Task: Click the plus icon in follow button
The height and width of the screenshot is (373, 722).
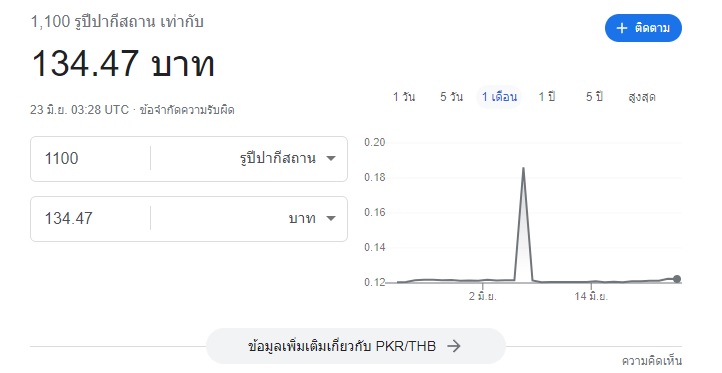Action: point(622,28)
